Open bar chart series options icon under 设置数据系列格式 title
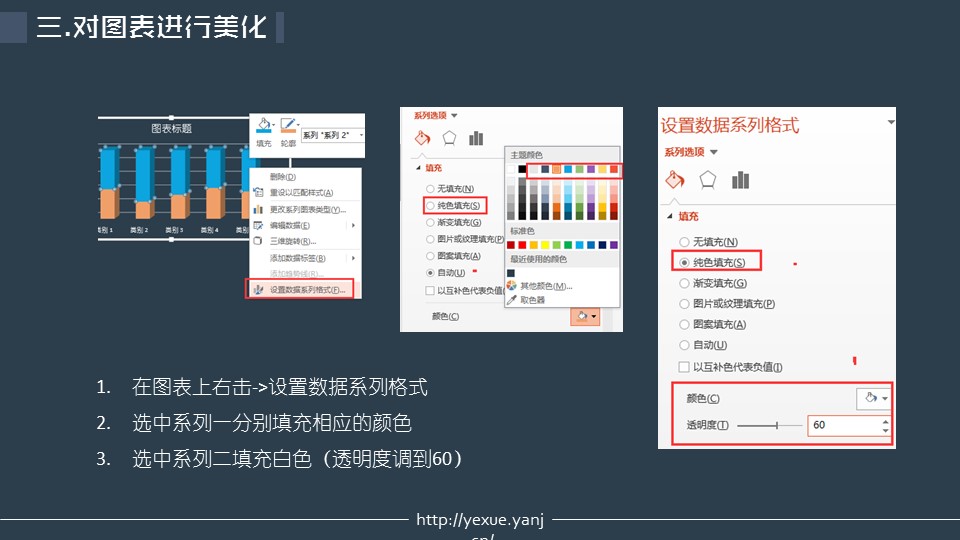 click(740, 180)
